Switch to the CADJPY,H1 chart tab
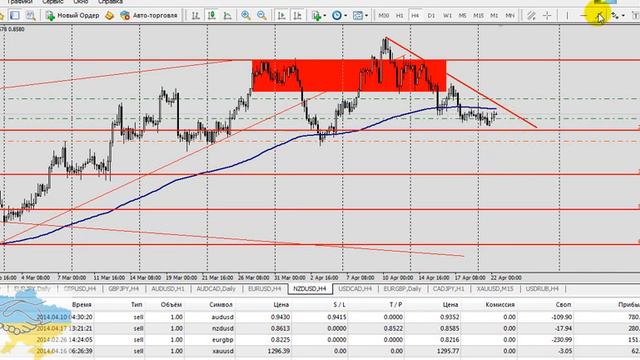The height and width of the screenshot is (360, 640). 449,289
